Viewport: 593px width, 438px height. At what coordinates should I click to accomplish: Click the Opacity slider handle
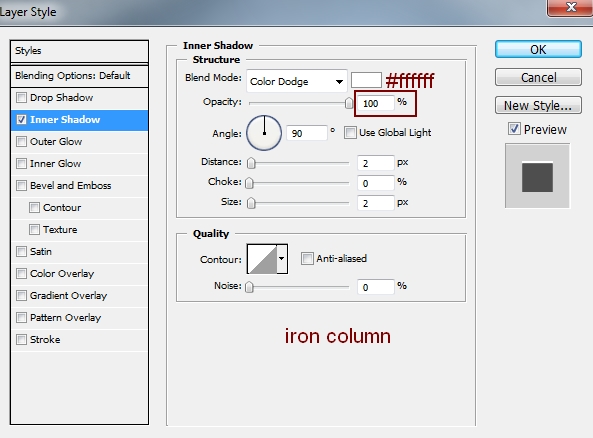(x=349, y=103)
